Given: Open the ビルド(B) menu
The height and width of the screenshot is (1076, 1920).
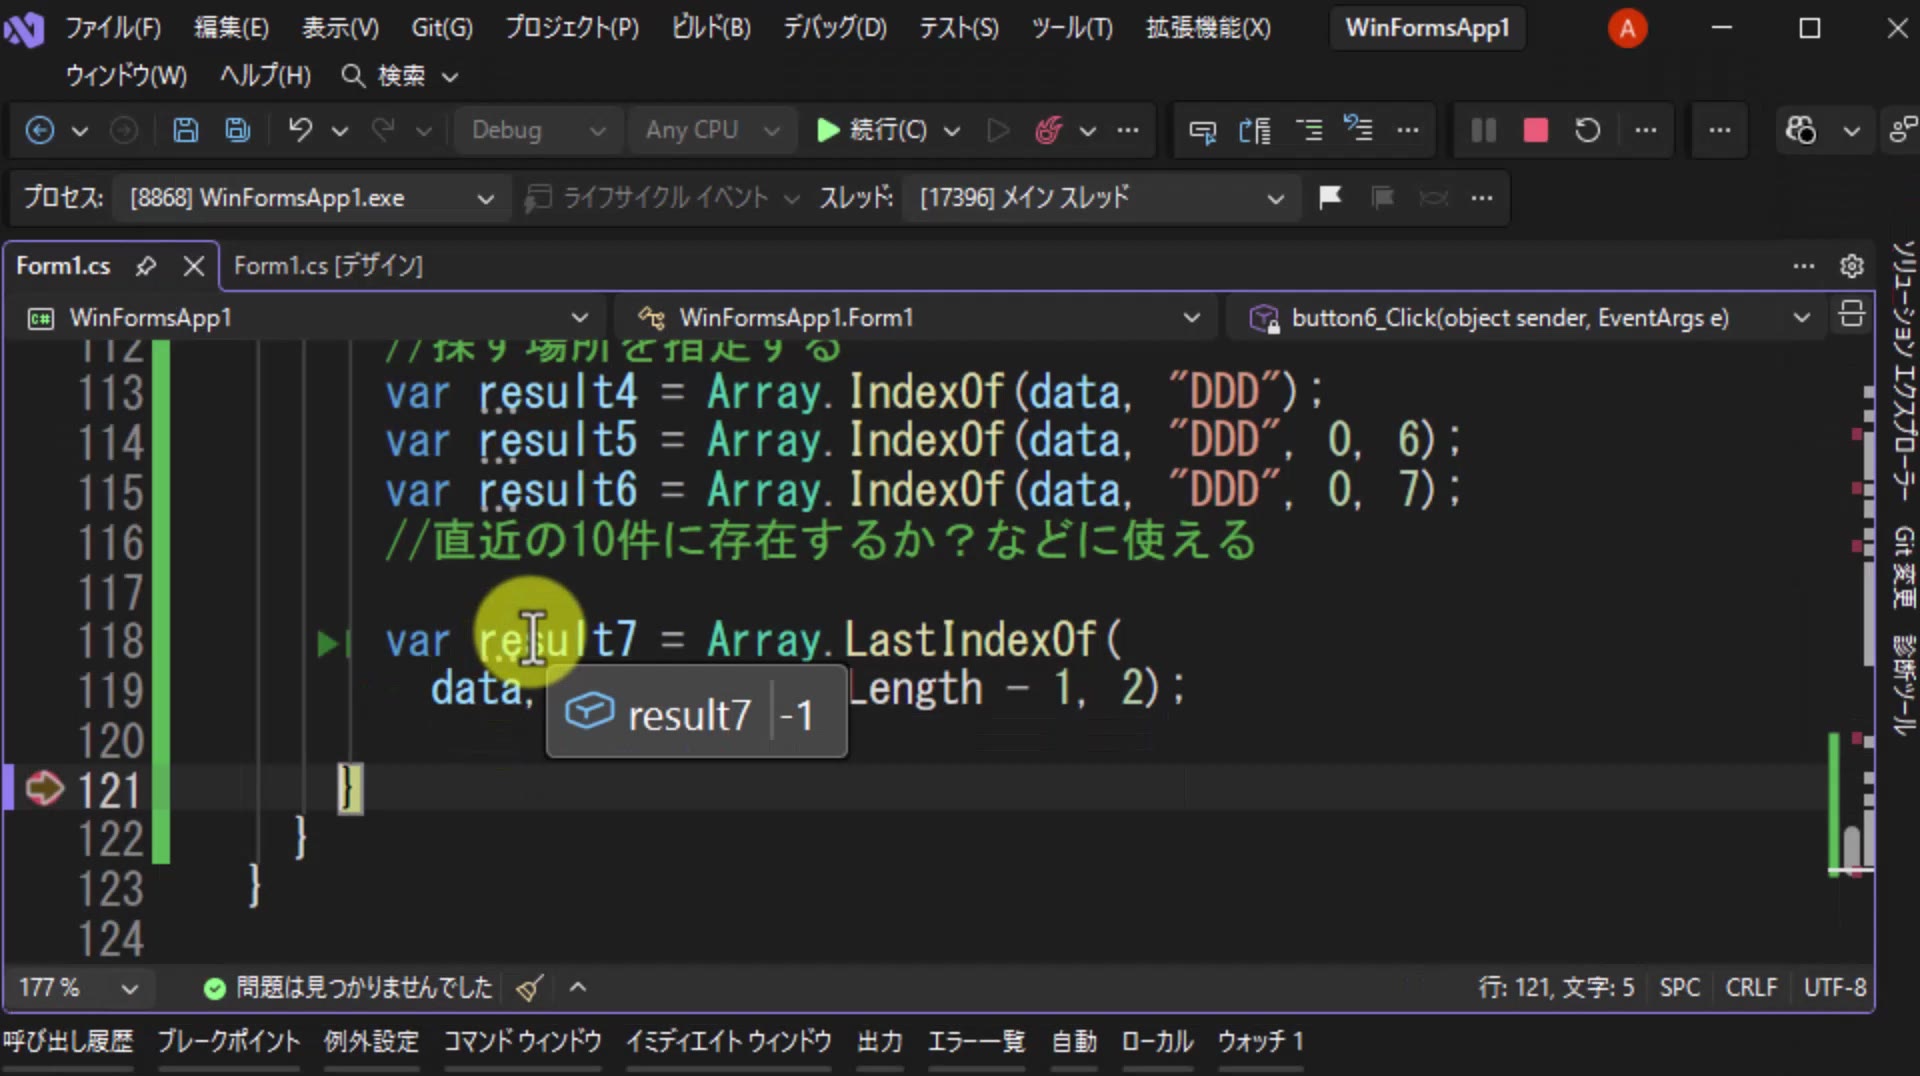Looking at the screenshot, I should pyautogui.click(x=711, y=28).
